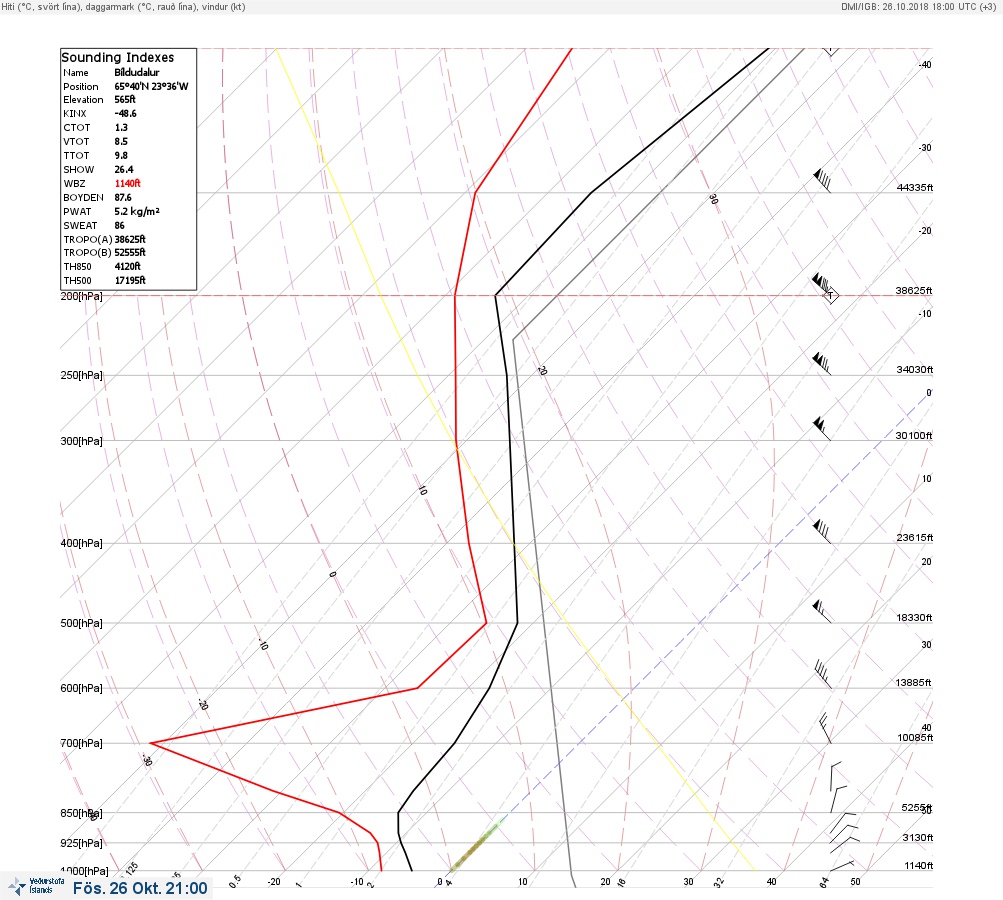Viewport: 1003px width, 900px height.
Task: Click the TTOT value 9.8
Action: click(121, 155)
